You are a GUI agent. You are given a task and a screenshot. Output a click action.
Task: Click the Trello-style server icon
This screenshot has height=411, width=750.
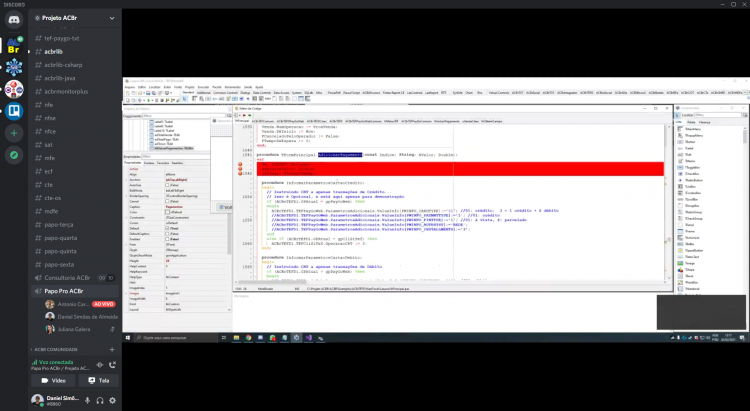14,111
